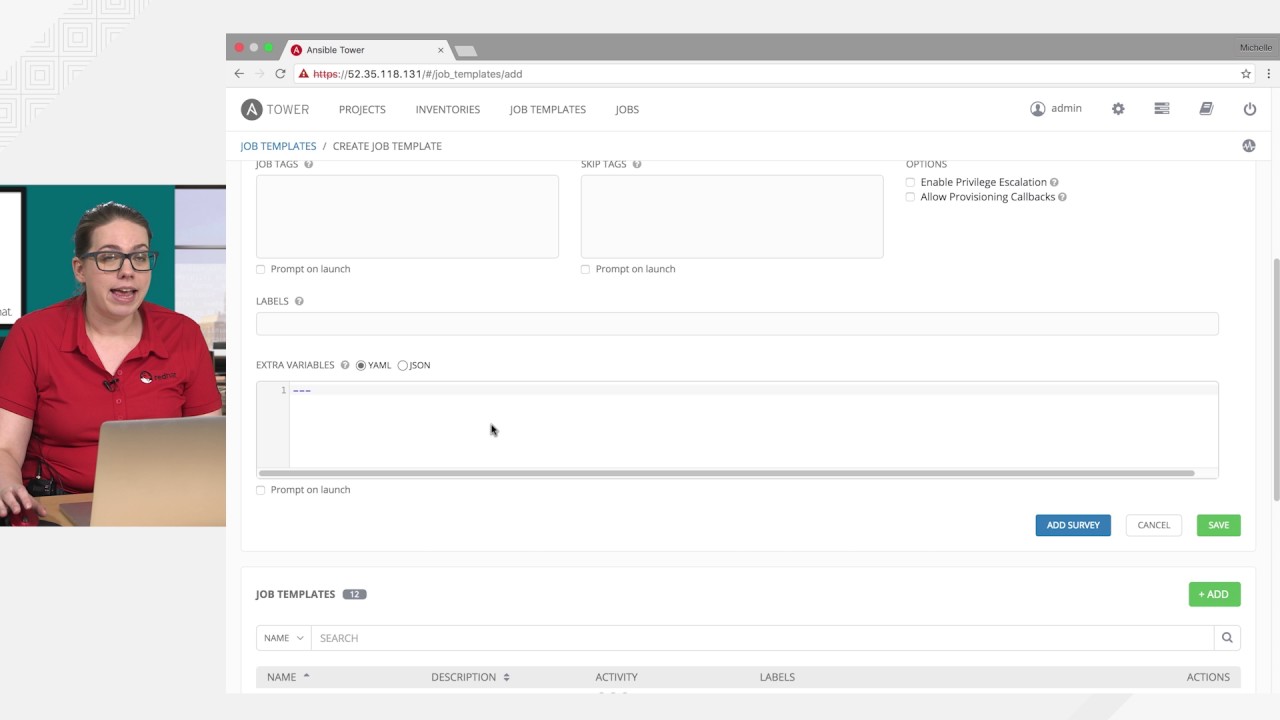This screenshot has height=720, width=1280.
Task: Click the Labels column header
Action: 777,677
